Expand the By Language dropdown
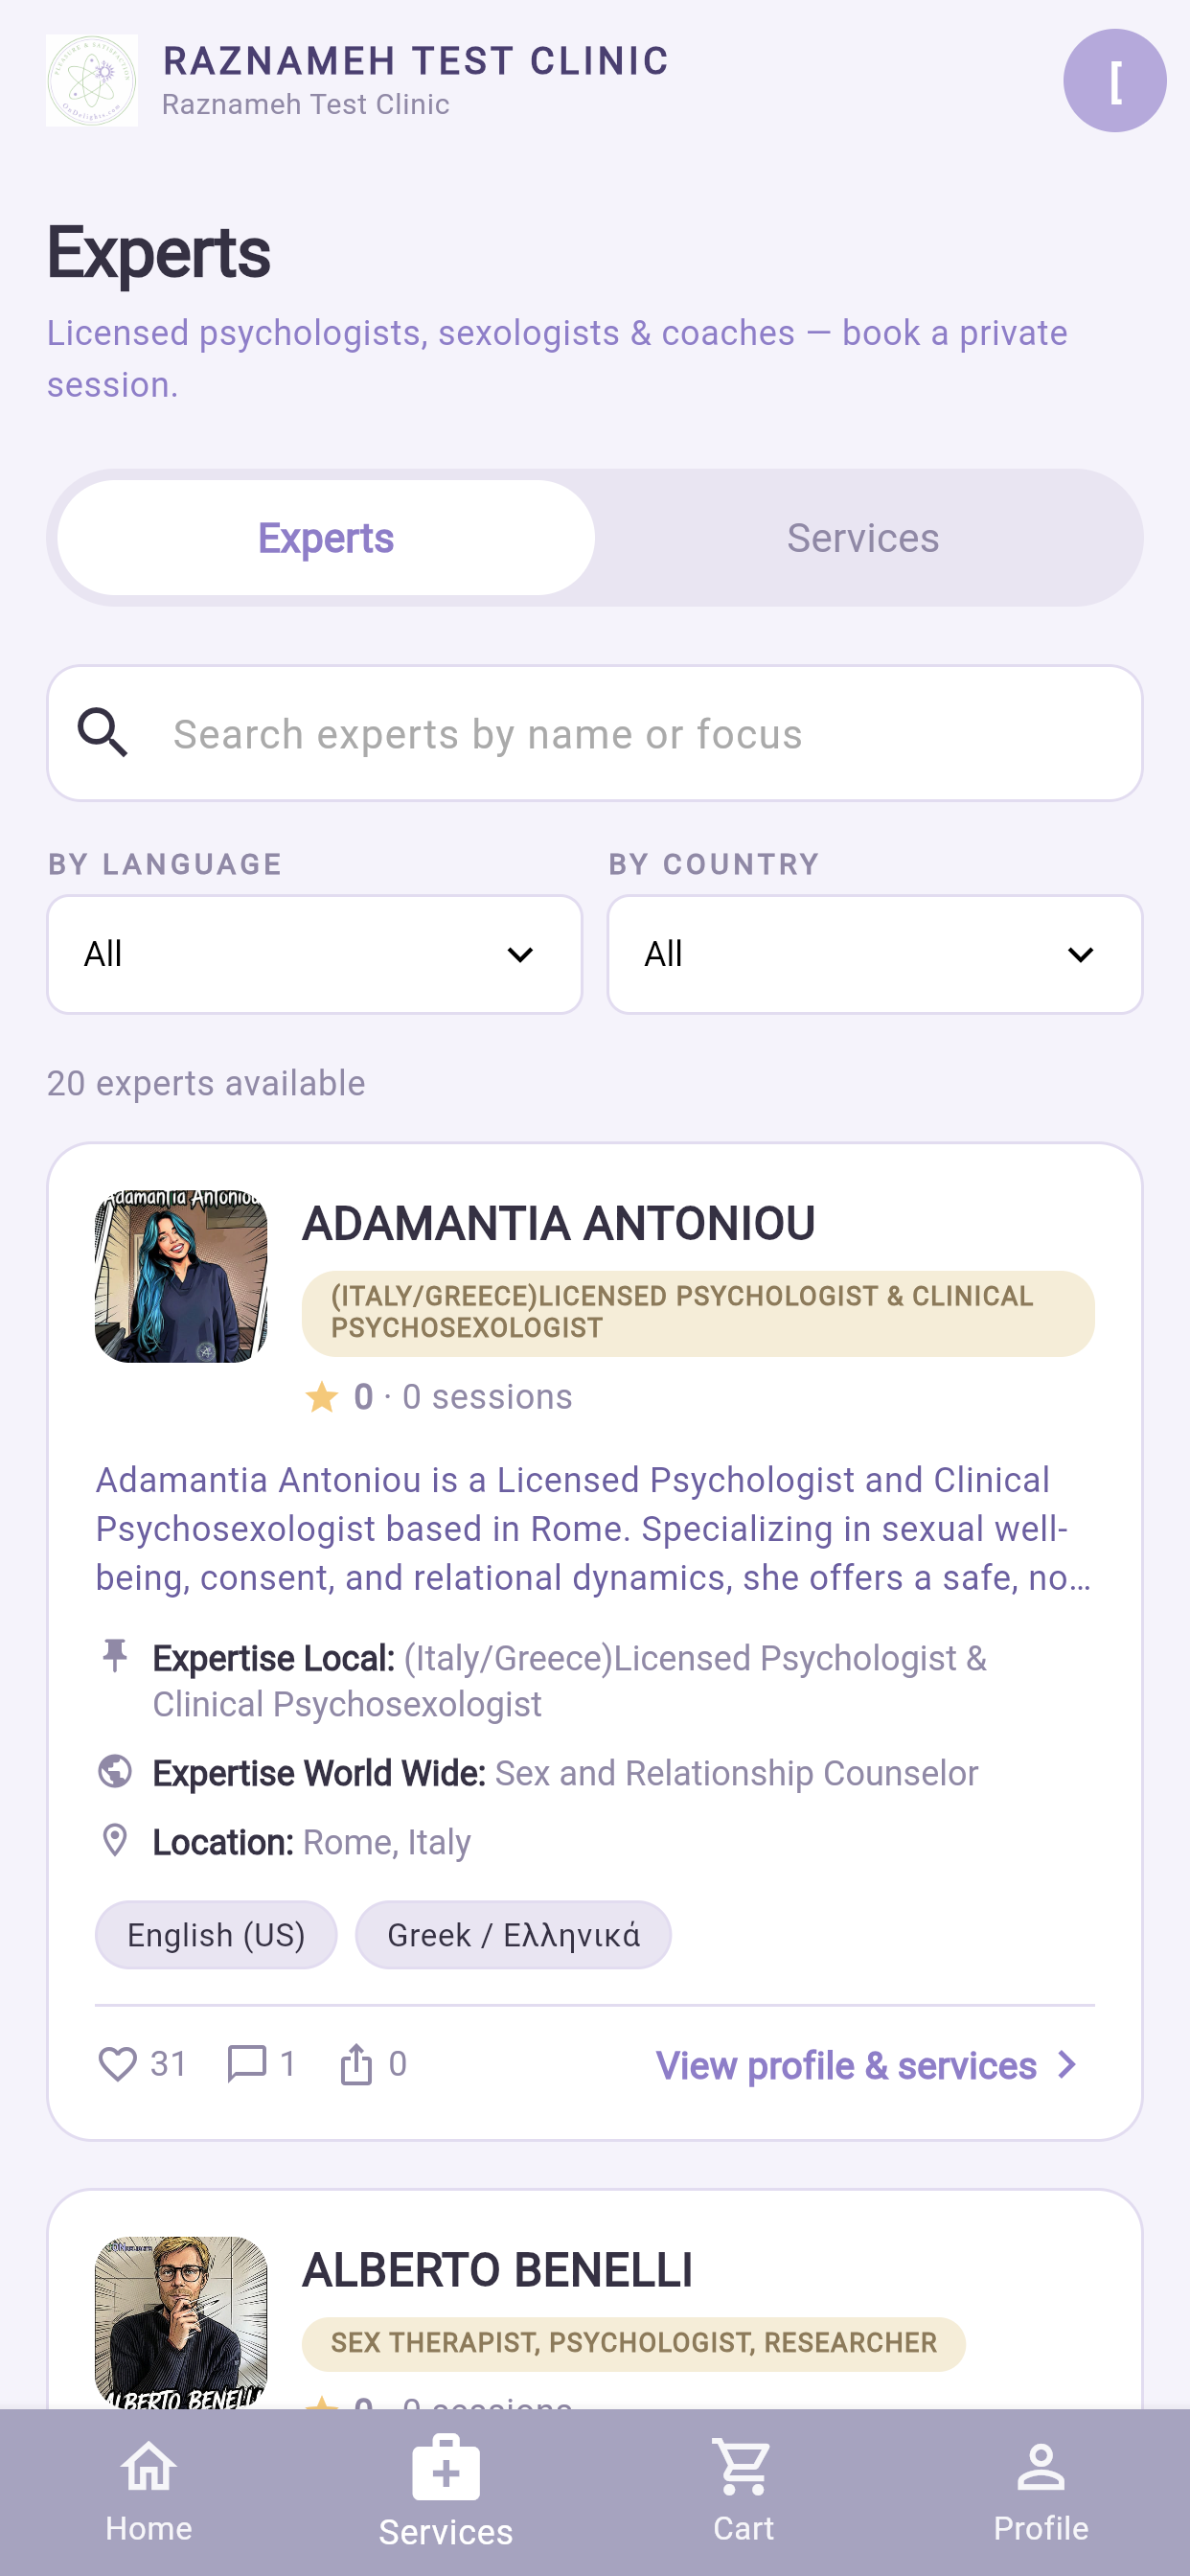This screenshot has width=1190, height=2576. (x=314, y=954)
